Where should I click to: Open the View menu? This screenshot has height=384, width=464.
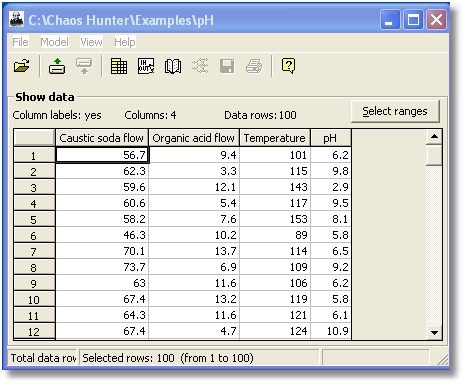[x=91, y=42]
